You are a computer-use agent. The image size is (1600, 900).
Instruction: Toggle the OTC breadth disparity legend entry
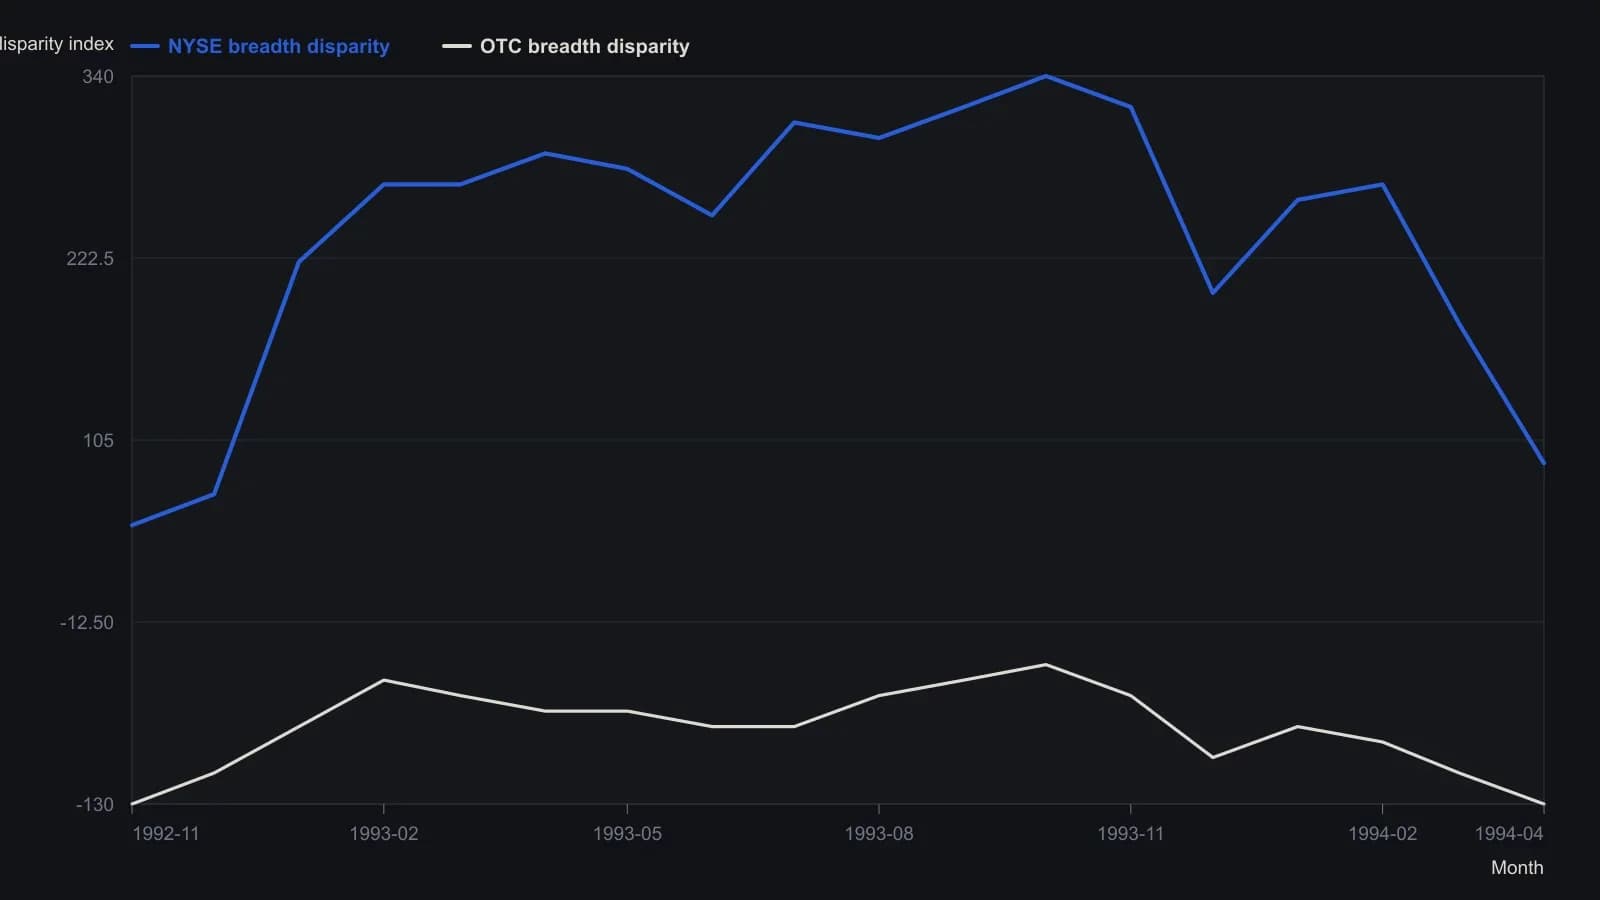pyautogui.click(x=566, y=46)
